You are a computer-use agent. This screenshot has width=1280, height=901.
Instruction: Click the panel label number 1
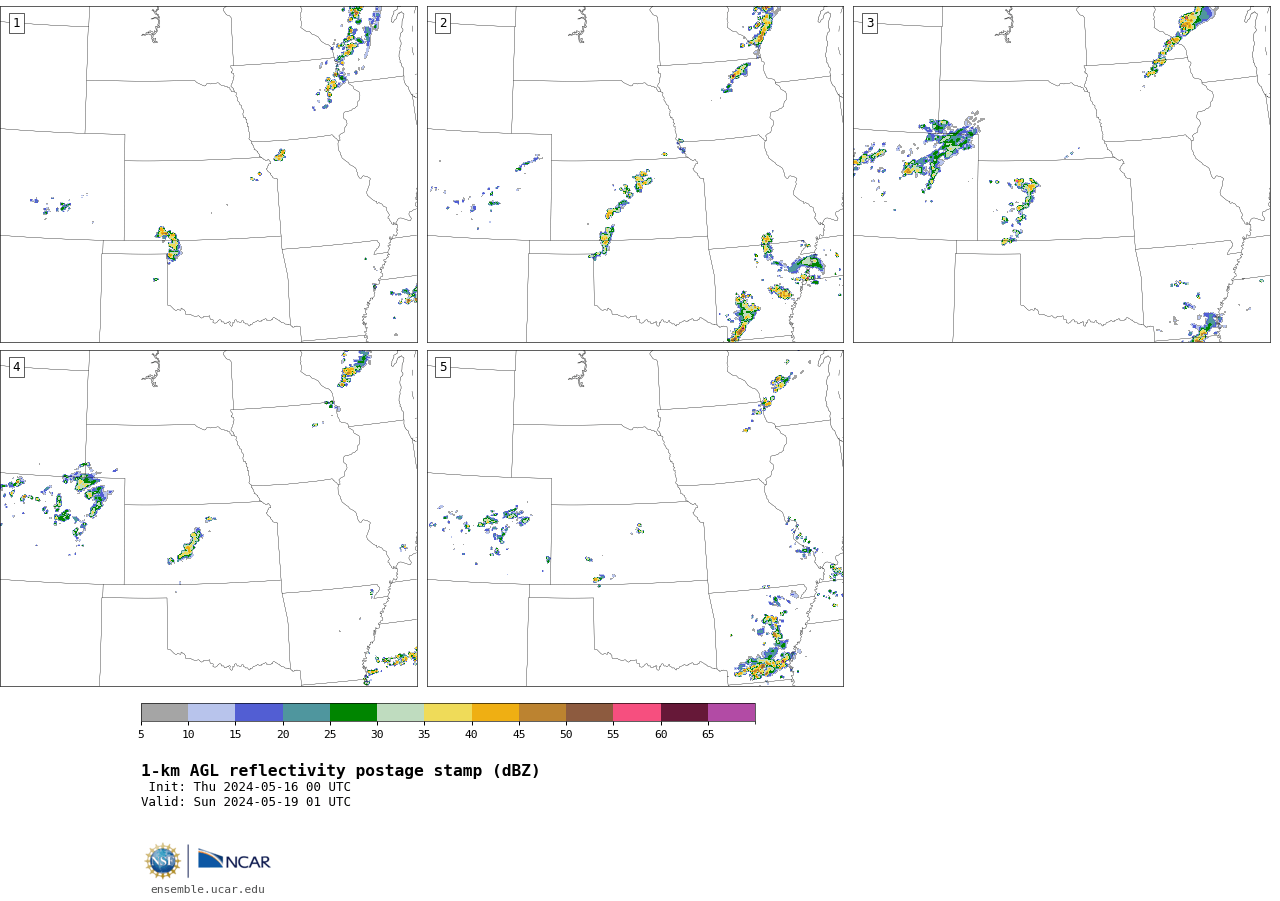tap(17, 23)
